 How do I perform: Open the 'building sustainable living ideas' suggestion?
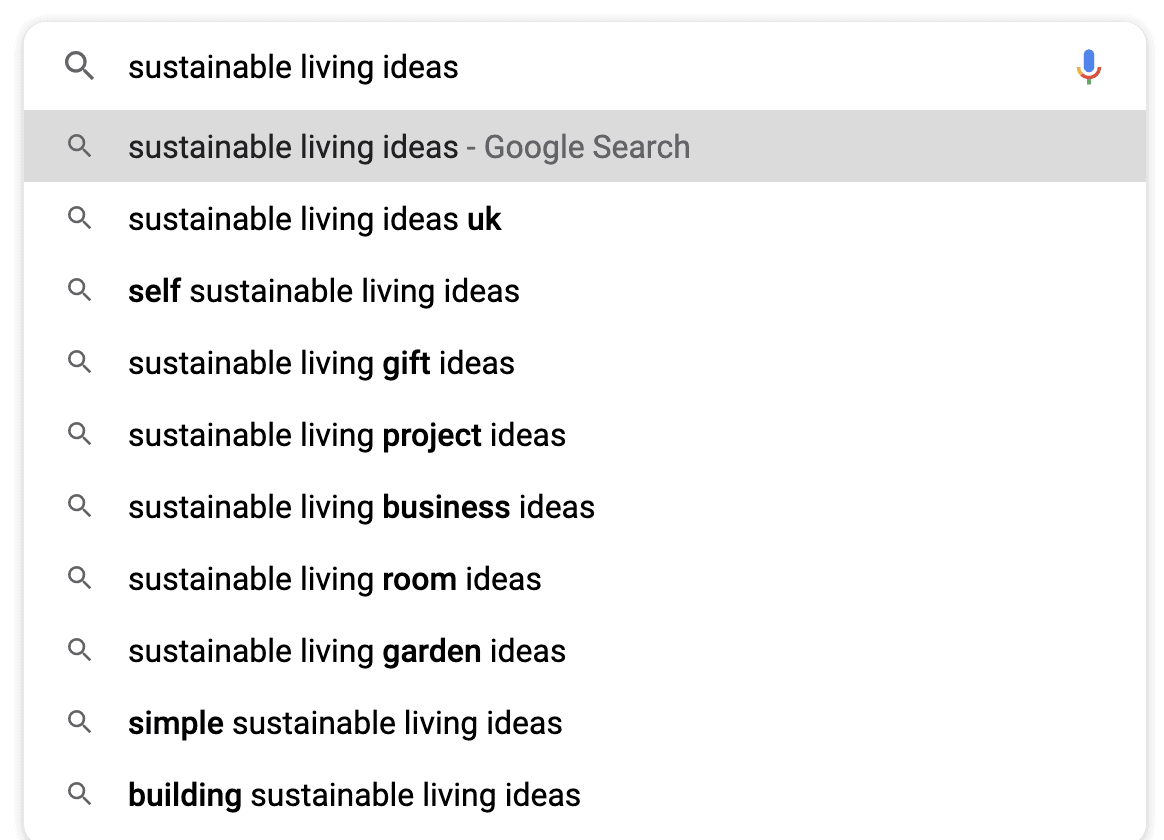354,795
